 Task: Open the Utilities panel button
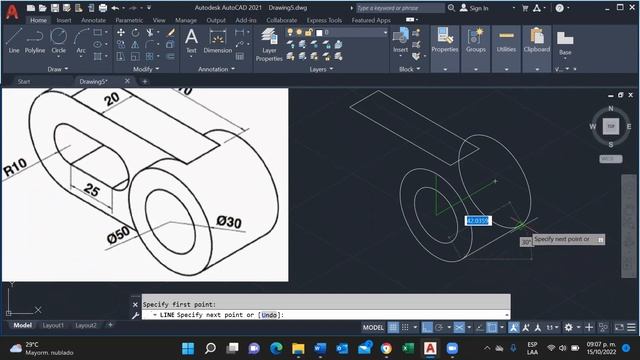click(506, 40)
